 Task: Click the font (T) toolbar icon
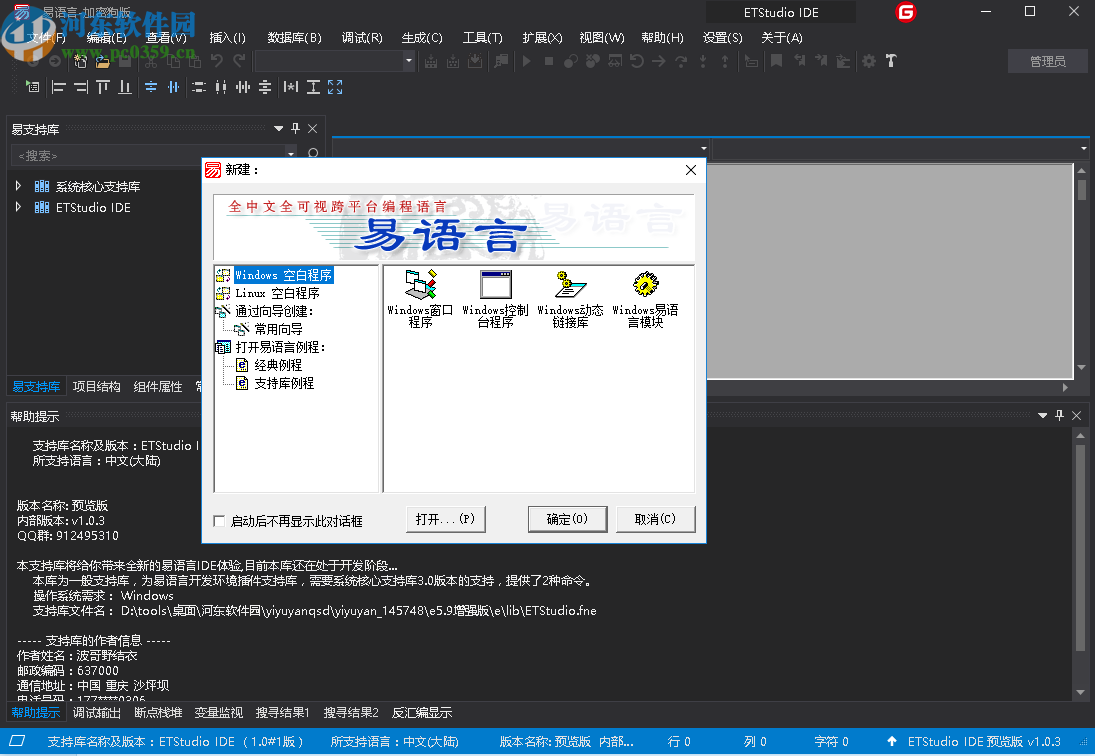[891, 61]
